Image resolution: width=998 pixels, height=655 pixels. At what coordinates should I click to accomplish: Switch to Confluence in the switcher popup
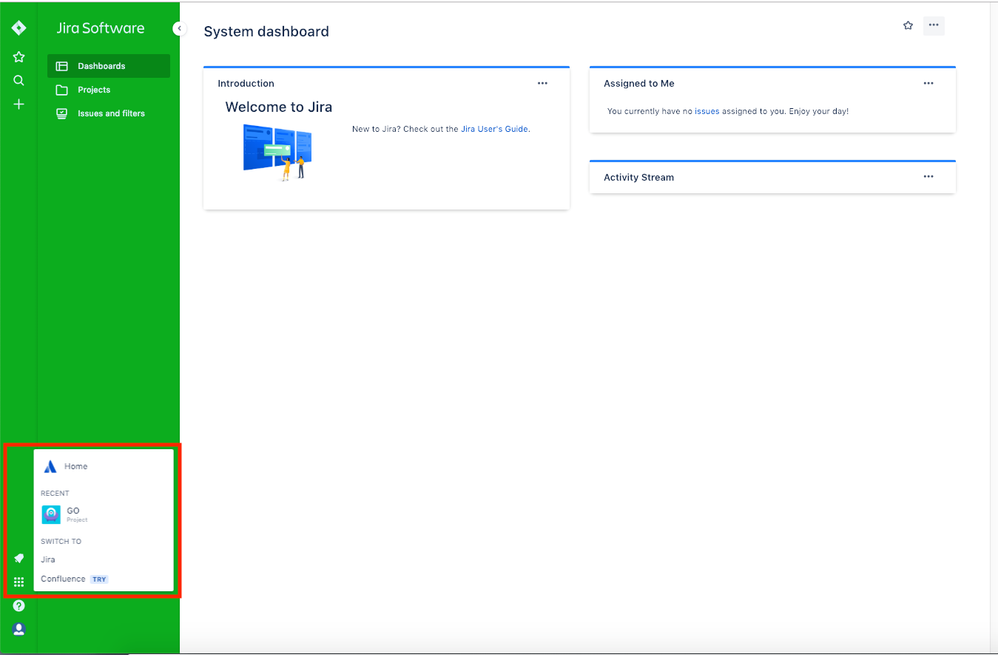[x=63, y=579]
